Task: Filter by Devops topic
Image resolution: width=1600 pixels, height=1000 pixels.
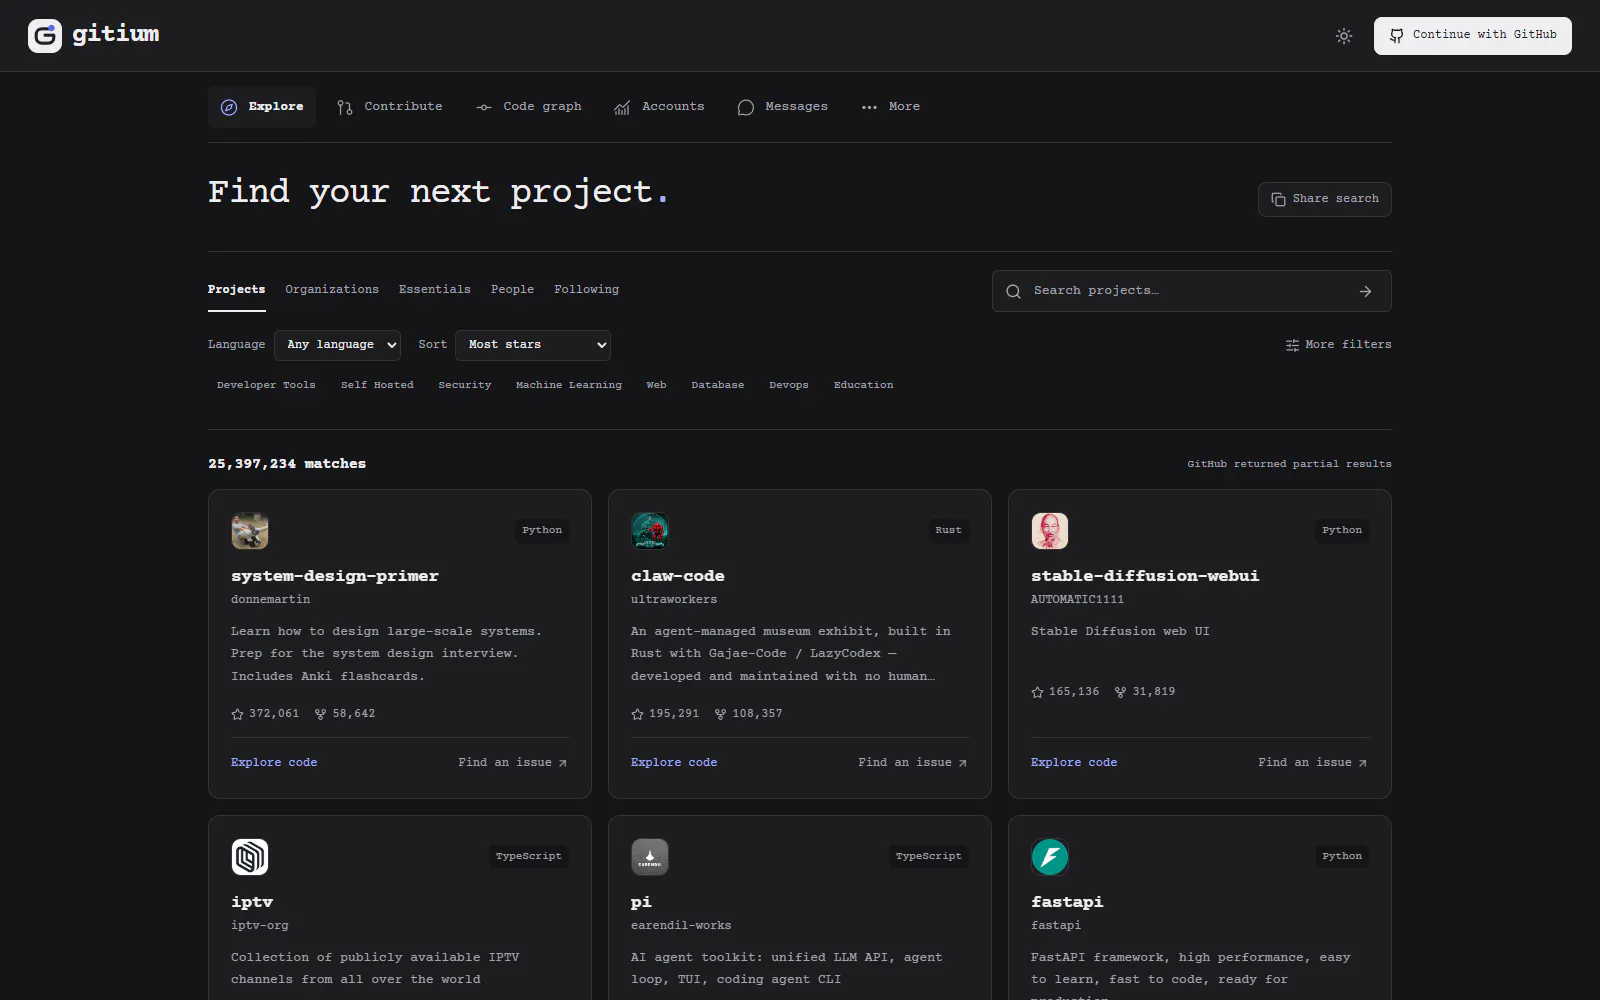Action: [x=789, y=385]
